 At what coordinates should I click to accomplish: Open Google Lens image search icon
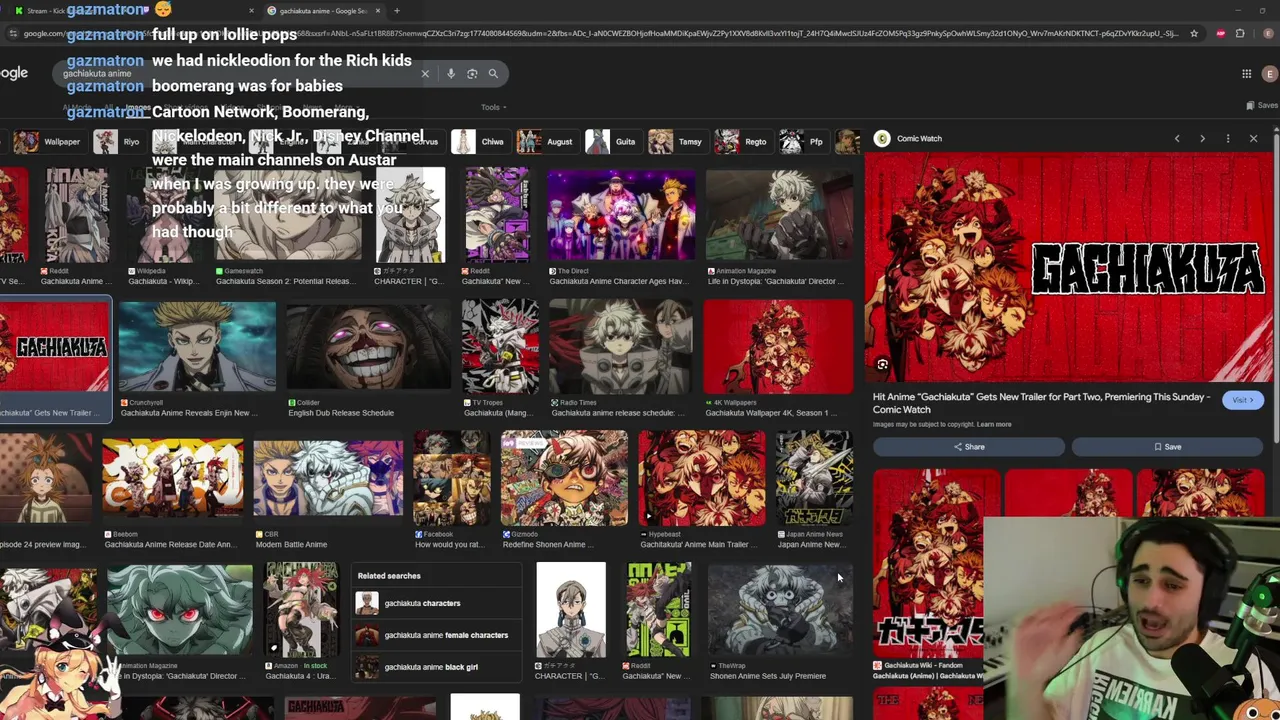pos(472,73)
